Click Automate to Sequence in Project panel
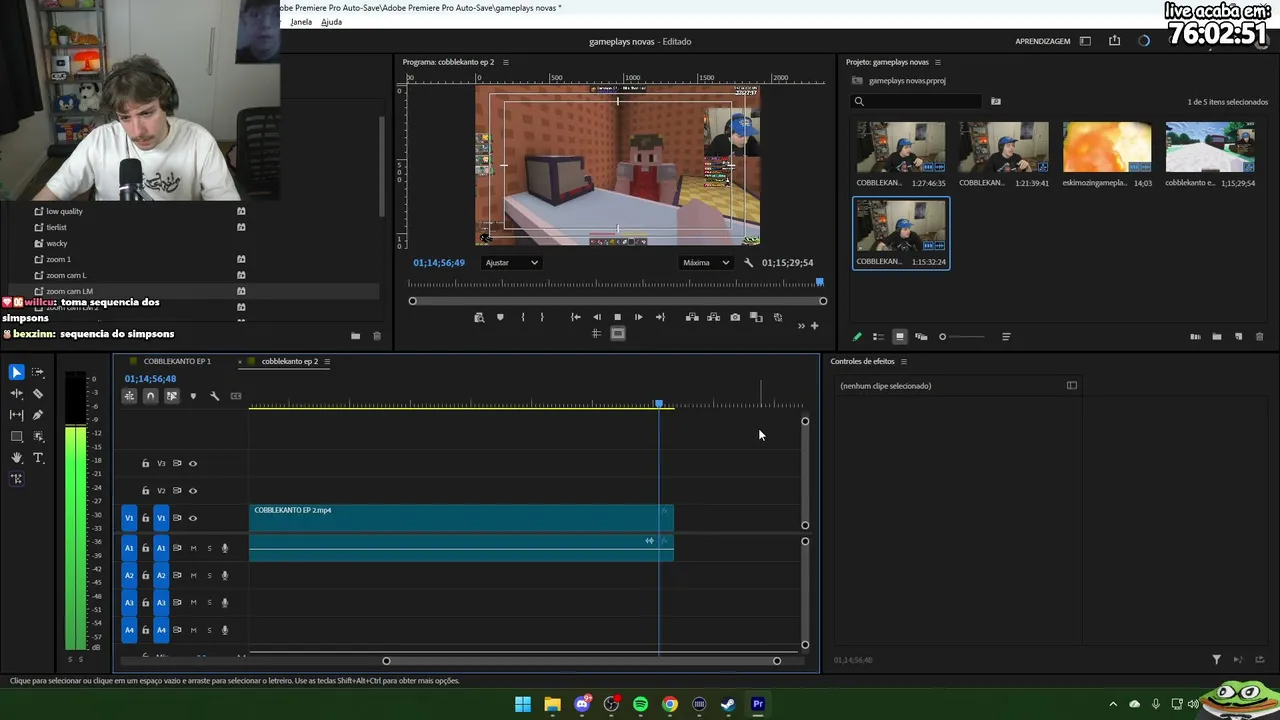The width and height of the screenshot is (1280, 720). 1195,337
